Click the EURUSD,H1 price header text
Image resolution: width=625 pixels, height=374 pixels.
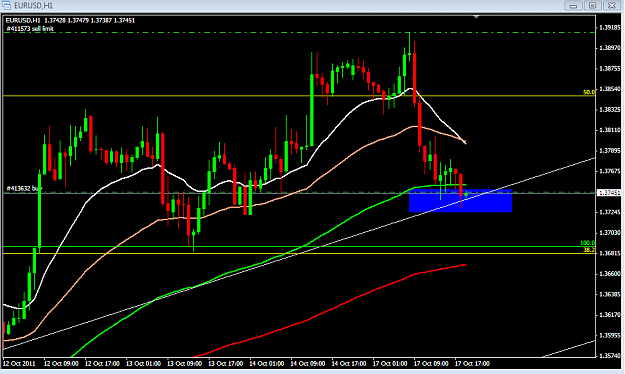70,20
